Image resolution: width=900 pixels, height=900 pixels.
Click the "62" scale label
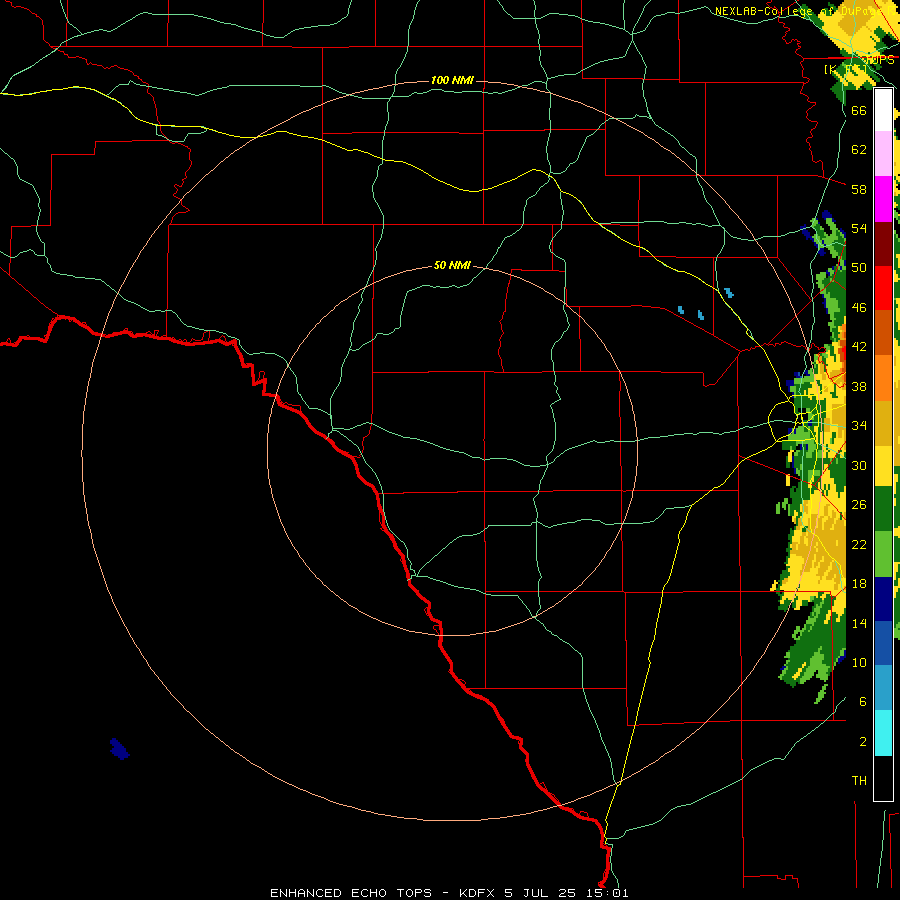click(x=859, y=150)
